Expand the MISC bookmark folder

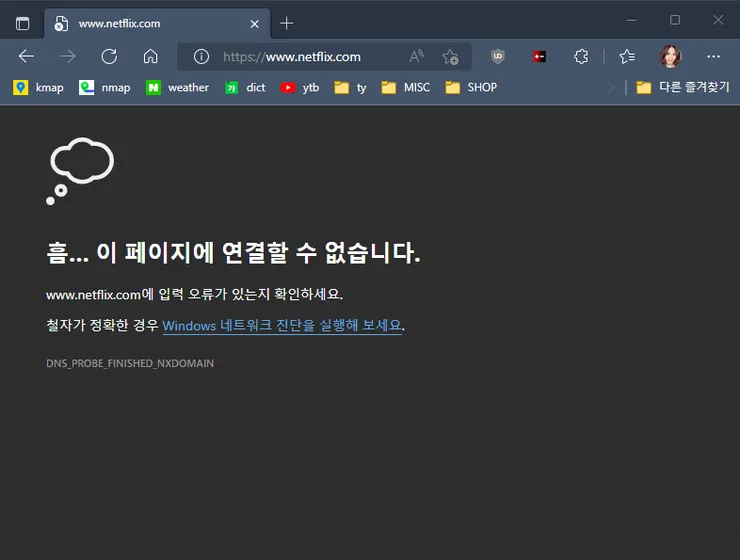[x=406, y=87]
